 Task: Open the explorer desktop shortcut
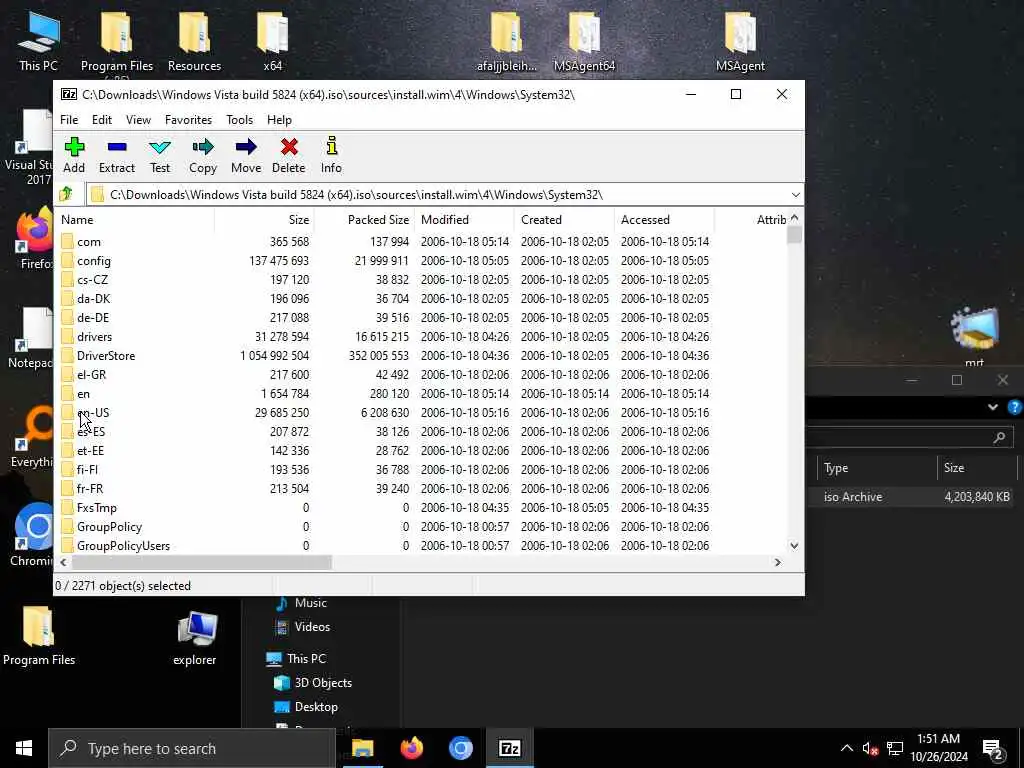click(x=195, y=637)
